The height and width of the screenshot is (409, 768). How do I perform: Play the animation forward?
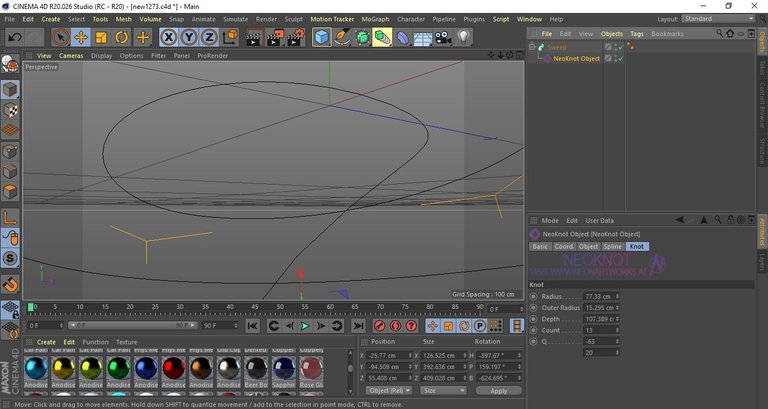click(305, 326)
